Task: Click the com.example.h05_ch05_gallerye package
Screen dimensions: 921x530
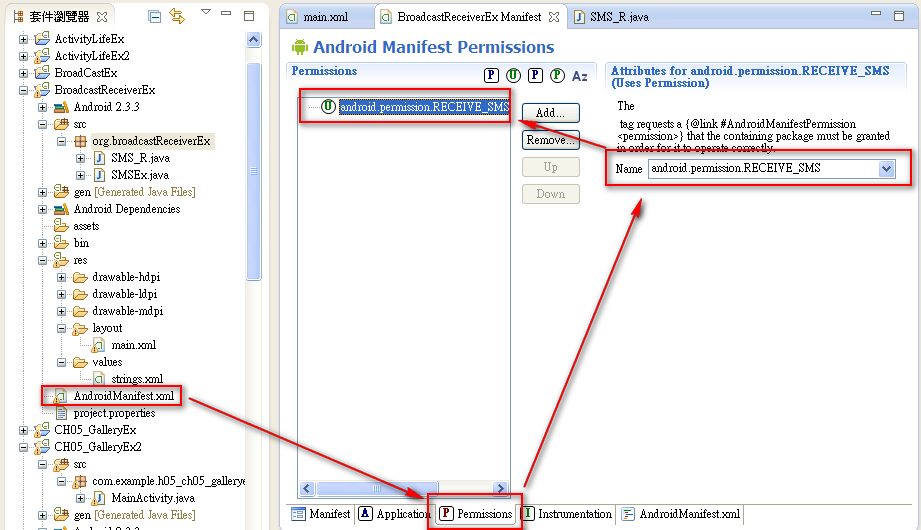Action: tap(169, 481)
